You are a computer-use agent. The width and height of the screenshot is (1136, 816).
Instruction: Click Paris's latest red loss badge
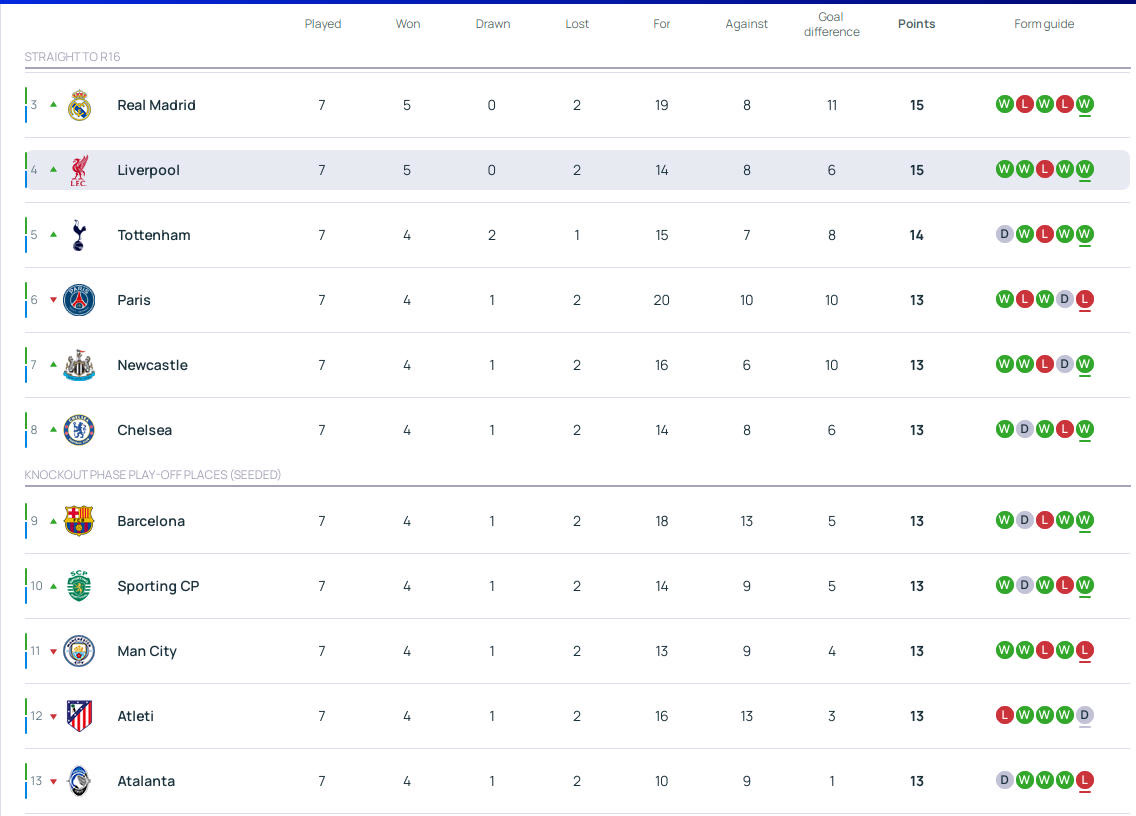(x=1085, y=299)
